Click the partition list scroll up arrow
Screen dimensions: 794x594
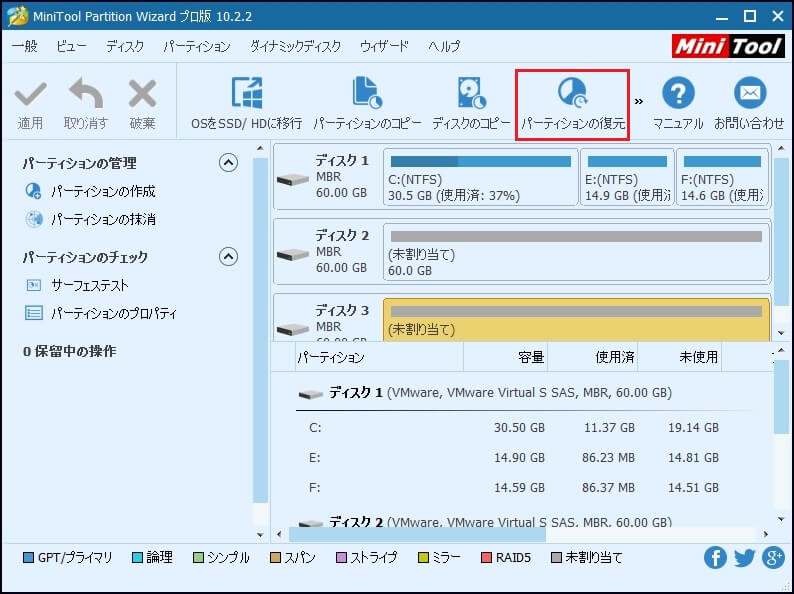tap(781, 350)
